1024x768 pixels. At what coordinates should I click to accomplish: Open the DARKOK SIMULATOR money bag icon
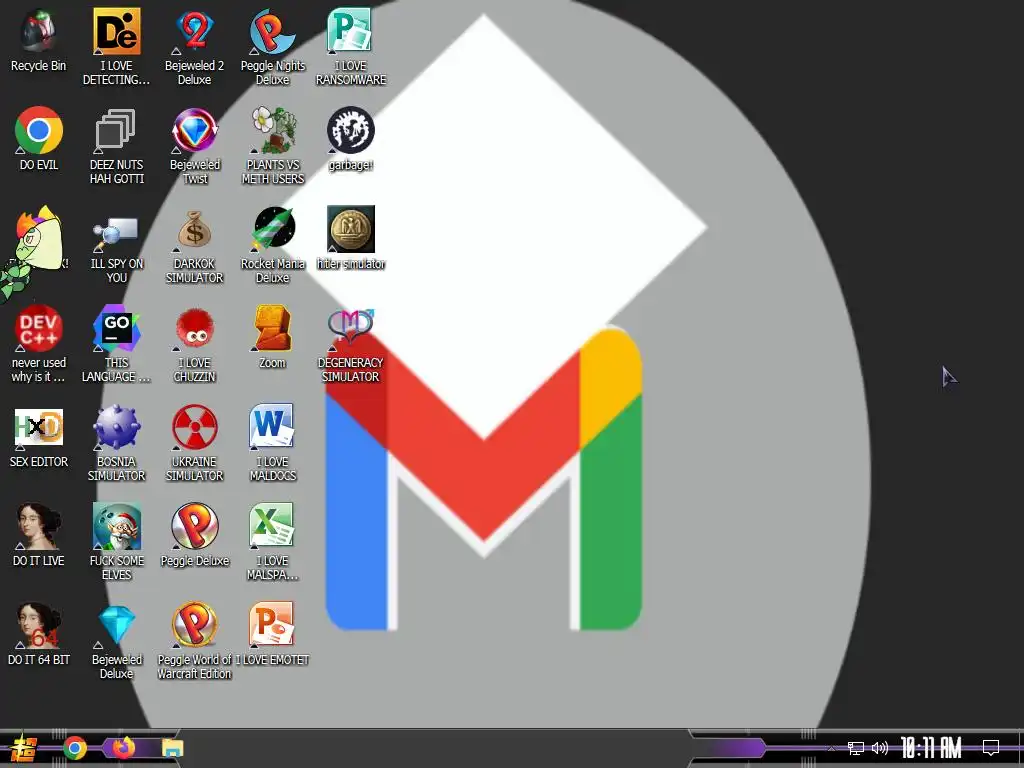195,229
